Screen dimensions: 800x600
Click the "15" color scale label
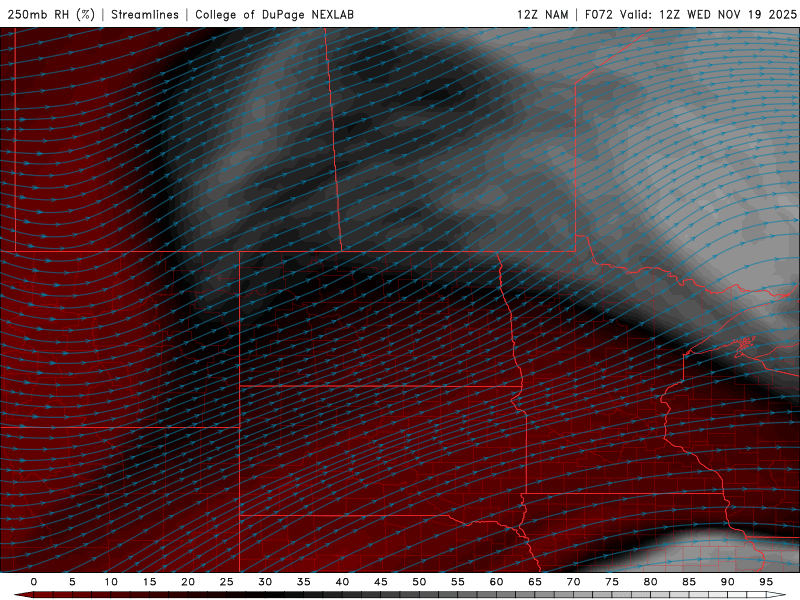coord(149,582)
